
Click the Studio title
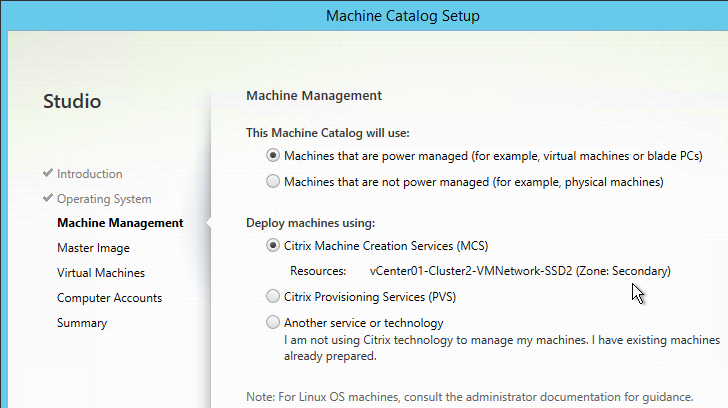(x=72, y=102)
